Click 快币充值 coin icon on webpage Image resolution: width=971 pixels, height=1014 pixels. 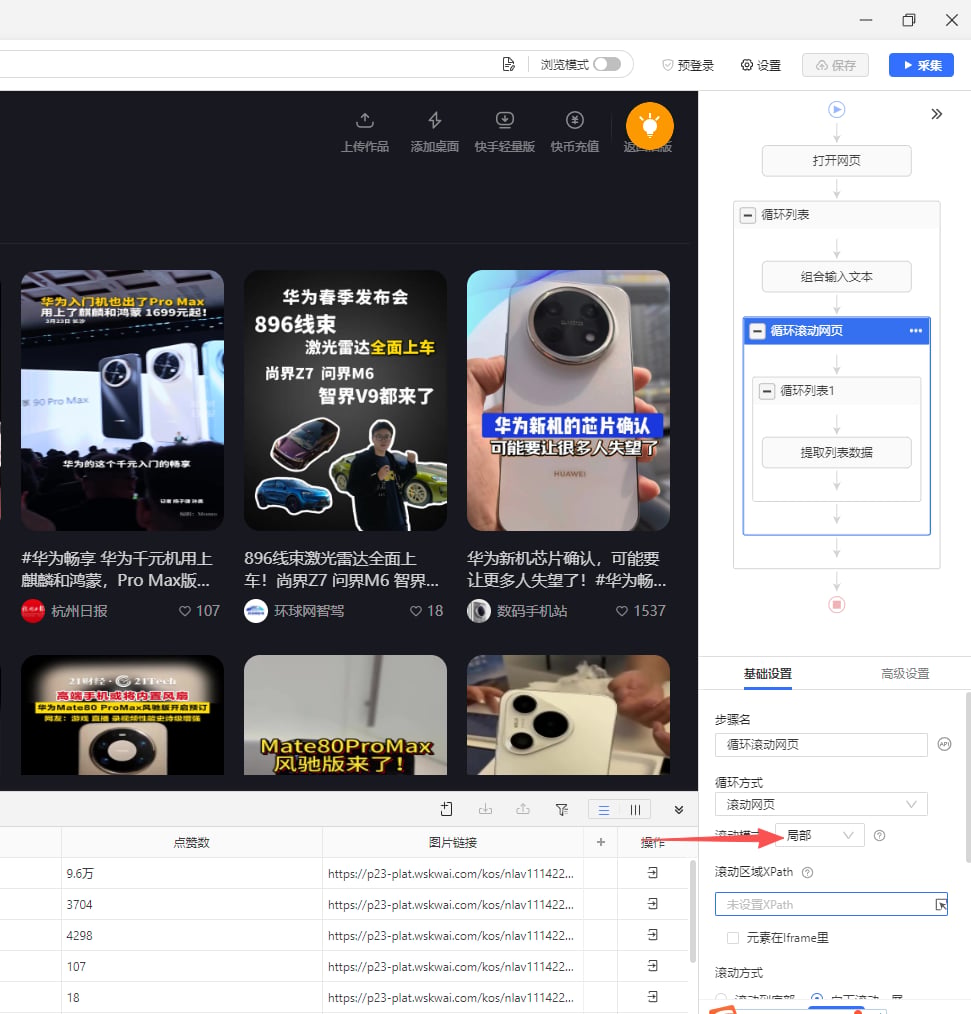[x=575, y=120]
